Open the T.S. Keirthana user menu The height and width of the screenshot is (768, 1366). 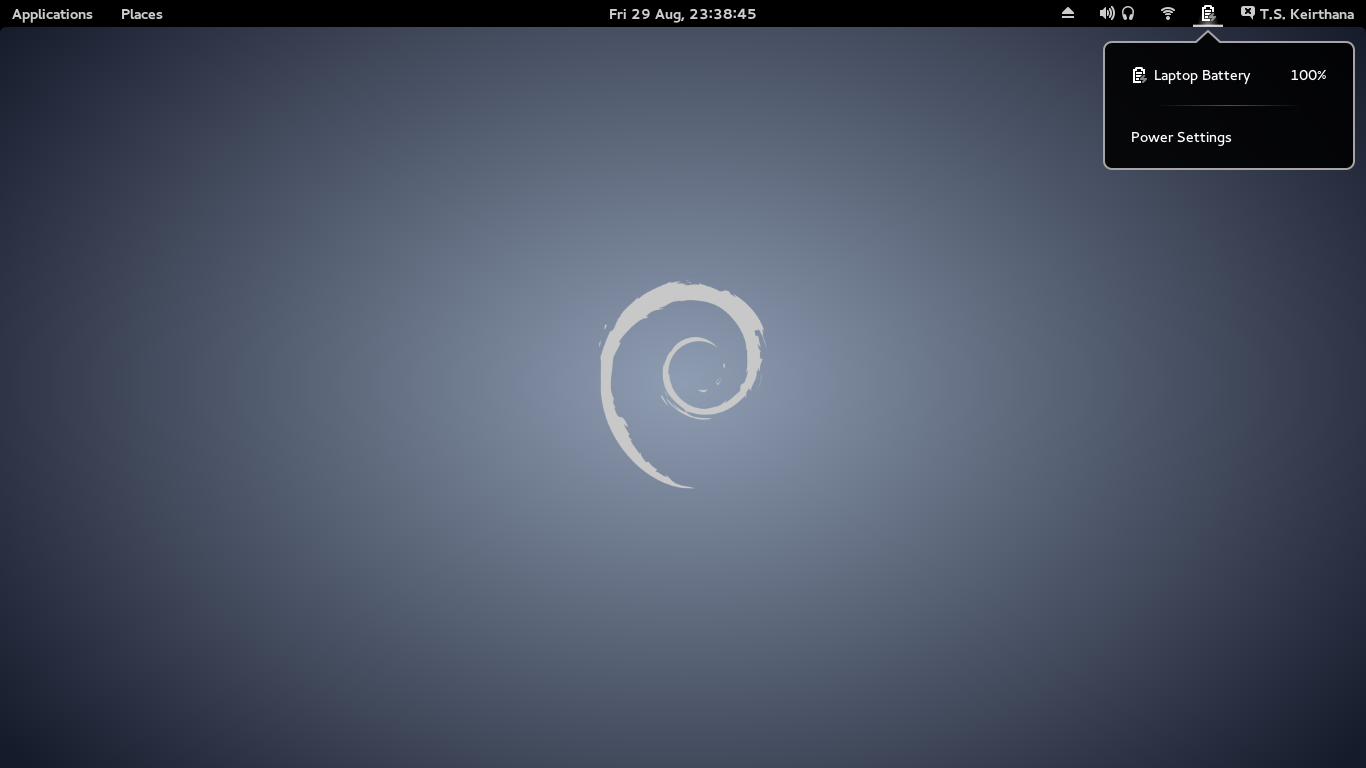[x=1306, y=14]
